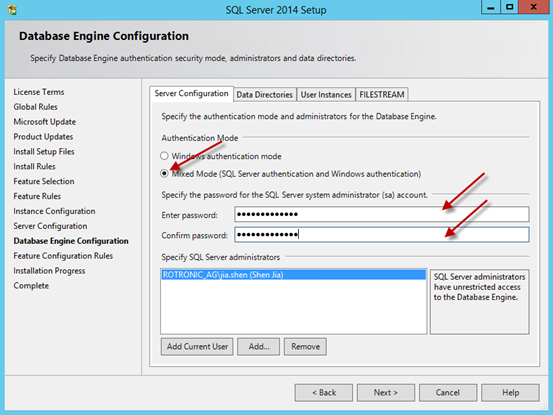Click Install Rules step
Screen dimensions: 553x415
pos(35,166)
